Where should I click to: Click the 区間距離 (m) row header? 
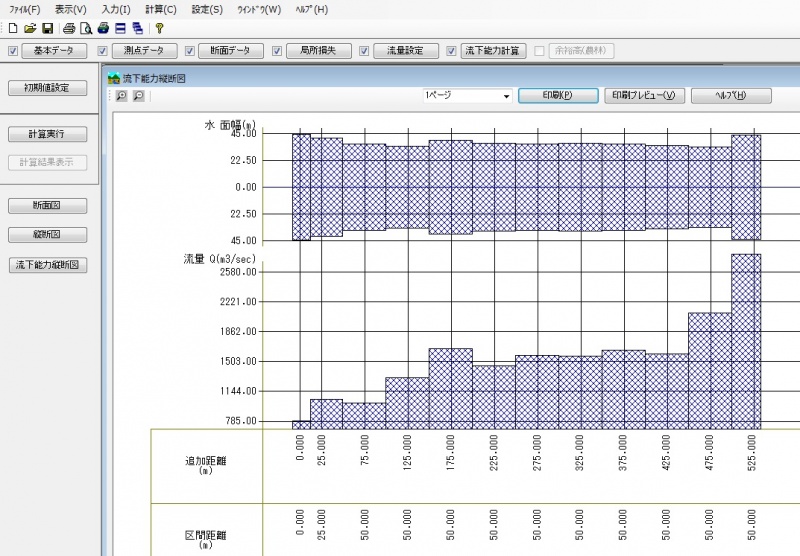point(206,539)
